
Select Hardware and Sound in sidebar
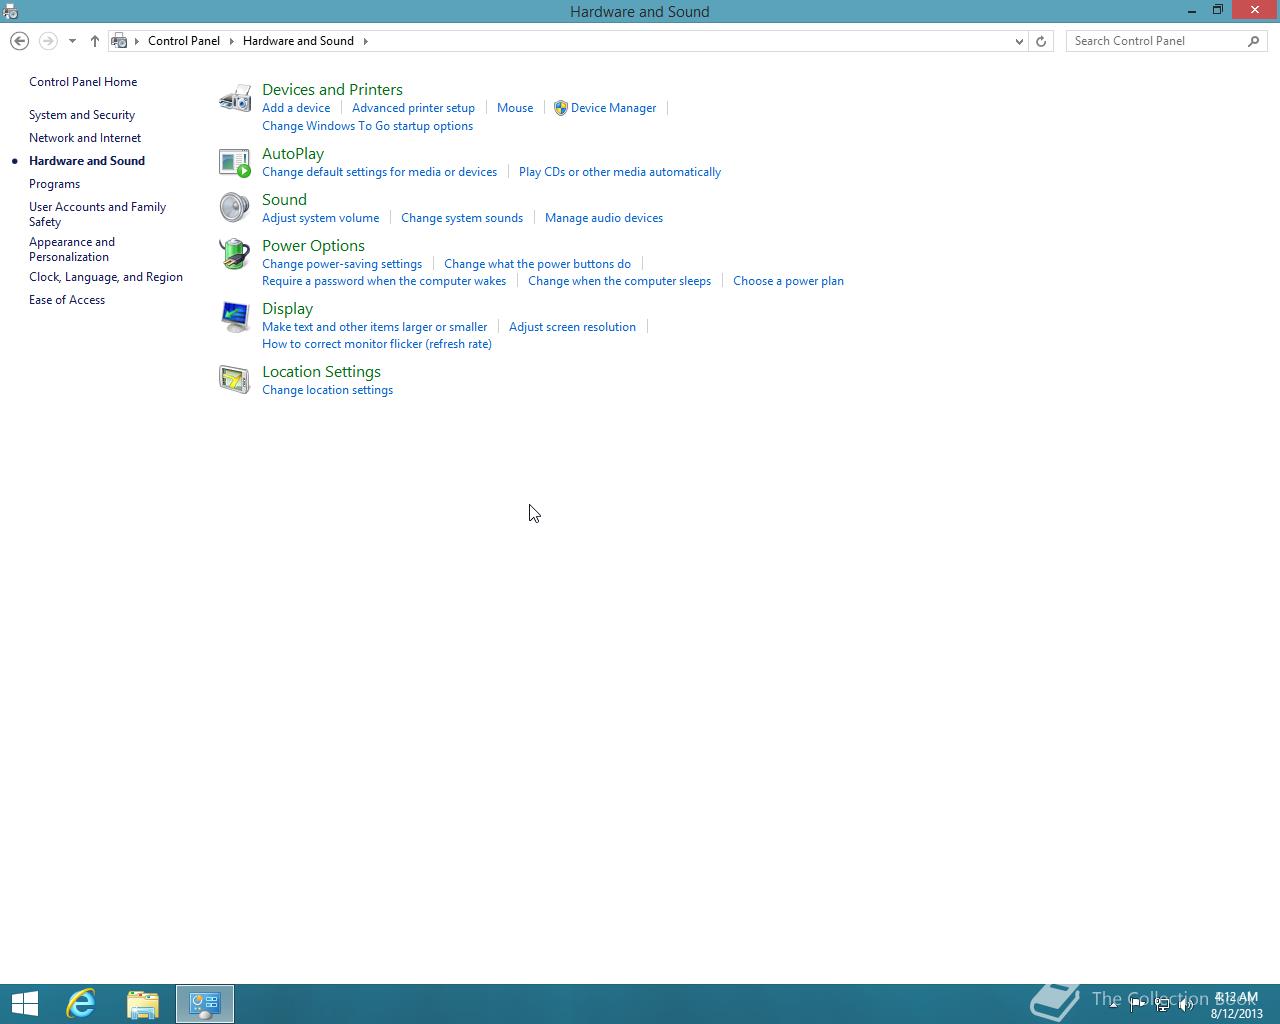[87, 161]
